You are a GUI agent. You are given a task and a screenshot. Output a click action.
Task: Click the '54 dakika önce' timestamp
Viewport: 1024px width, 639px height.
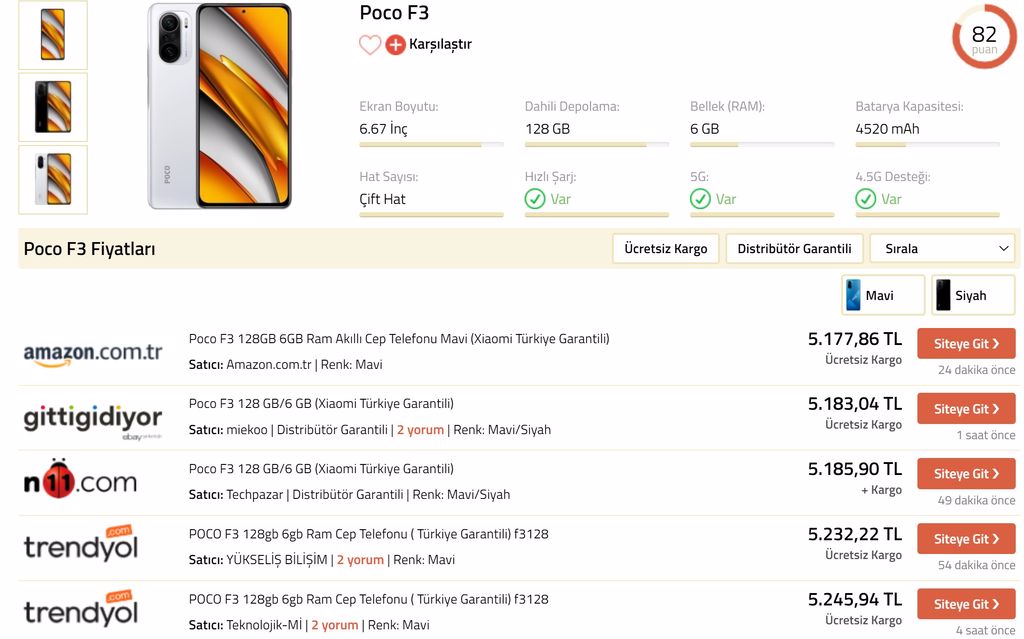click(976, 565)
